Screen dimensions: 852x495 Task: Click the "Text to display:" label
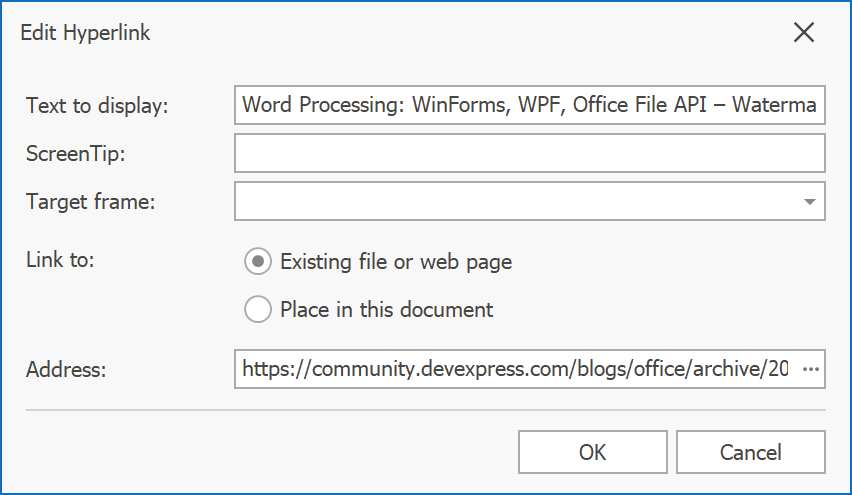click(x=97, y=105)
